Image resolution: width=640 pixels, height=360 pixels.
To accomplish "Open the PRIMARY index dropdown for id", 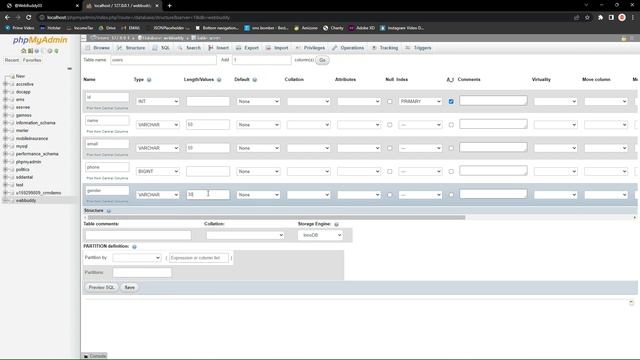I will tap(420, 101).
